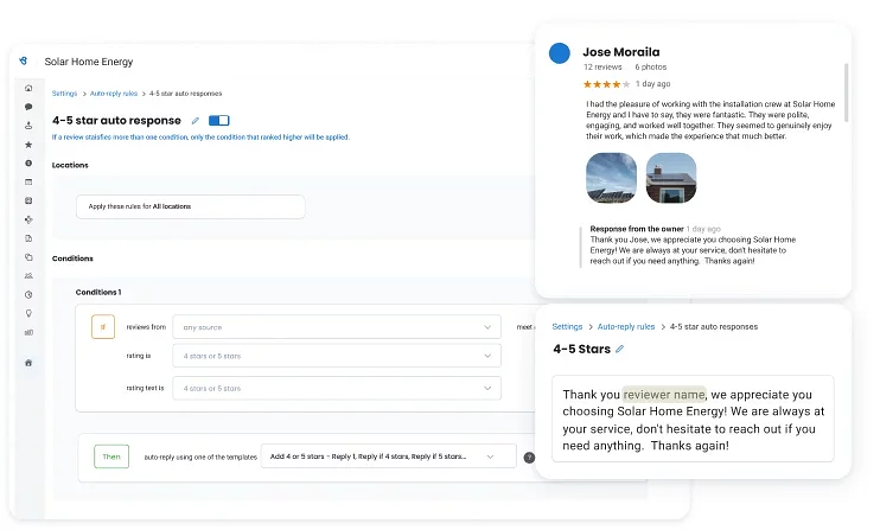
Task: Click inside the reply template text box
Action: 693,419
